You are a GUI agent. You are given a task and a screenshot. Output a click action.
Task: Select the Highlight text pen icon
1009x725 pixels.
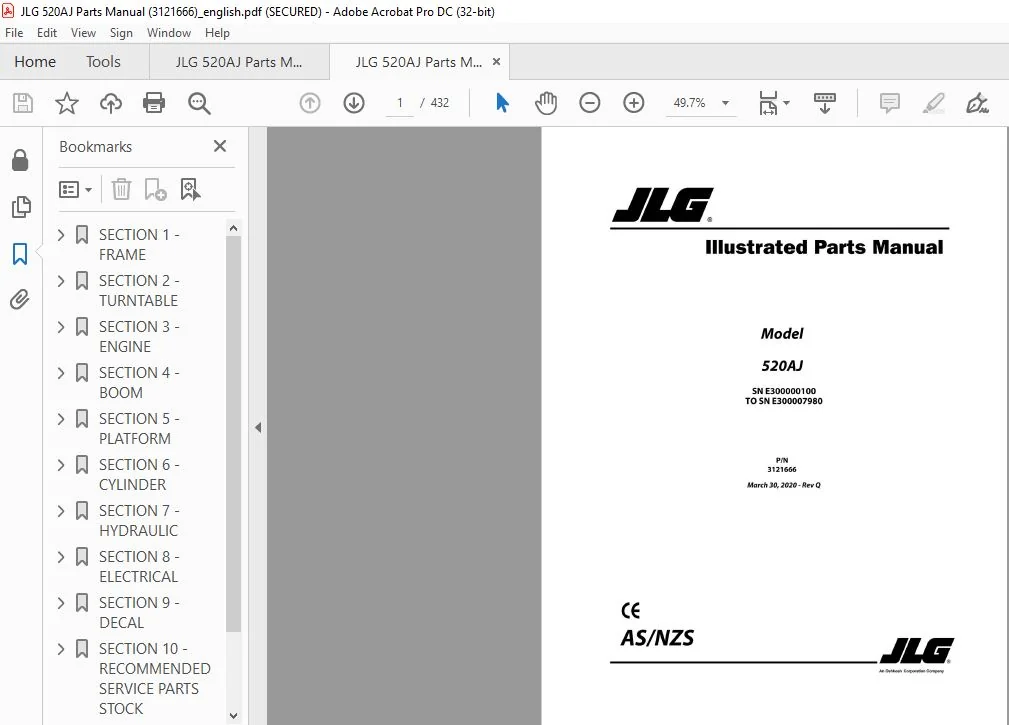pyautogui.click(x=934, y=103)
